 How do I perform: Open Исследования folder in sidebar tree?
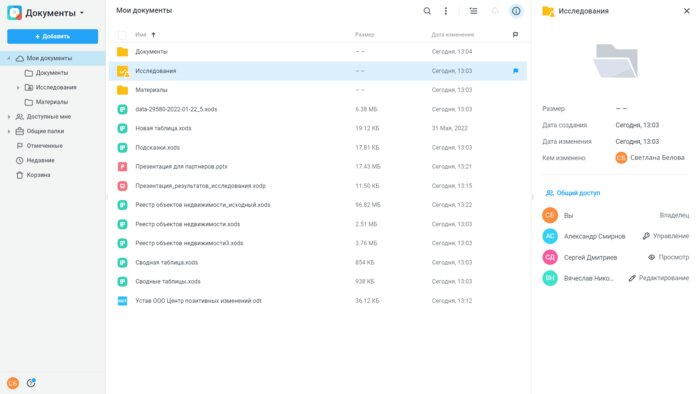(56, 87)
